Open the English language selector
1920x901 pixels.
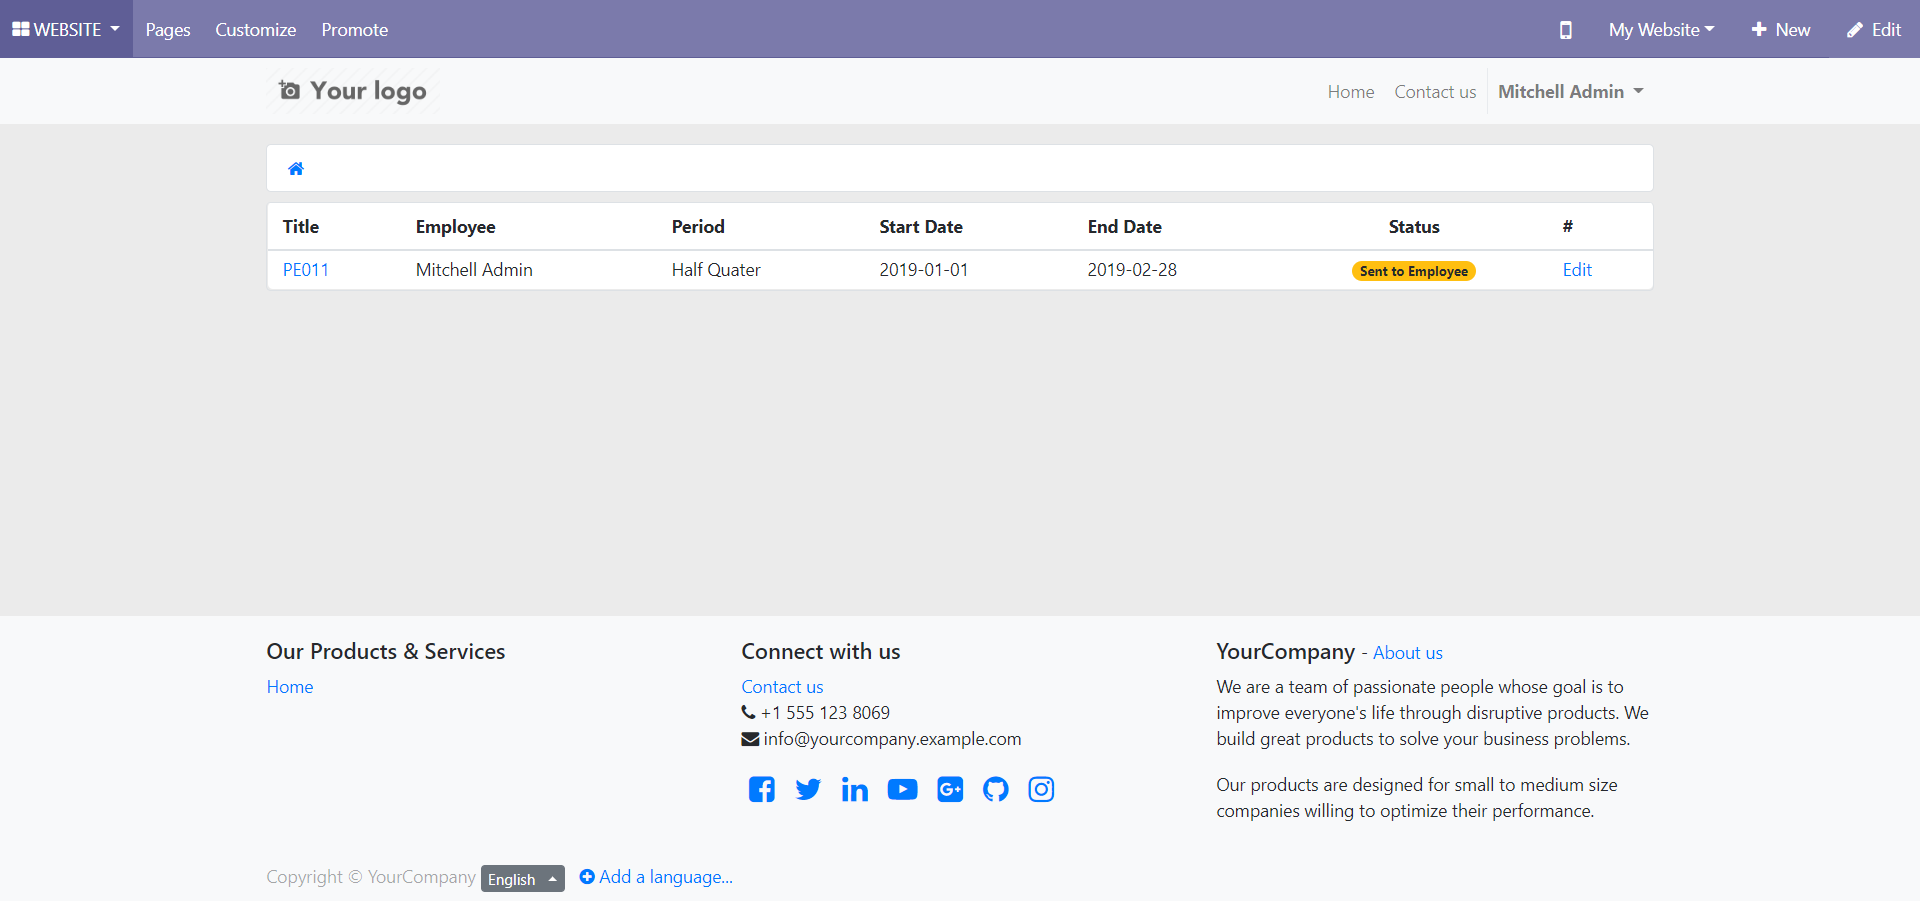coord(522,879)
